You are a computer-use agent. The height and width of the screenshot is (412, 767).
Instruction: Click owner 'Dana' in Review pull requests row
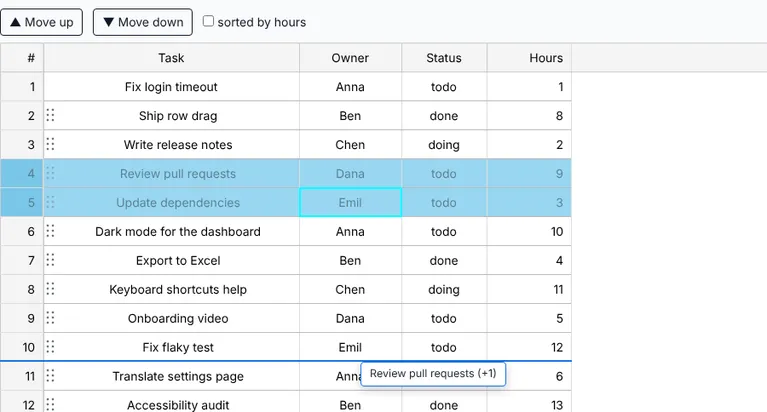(x=351, y=173)
